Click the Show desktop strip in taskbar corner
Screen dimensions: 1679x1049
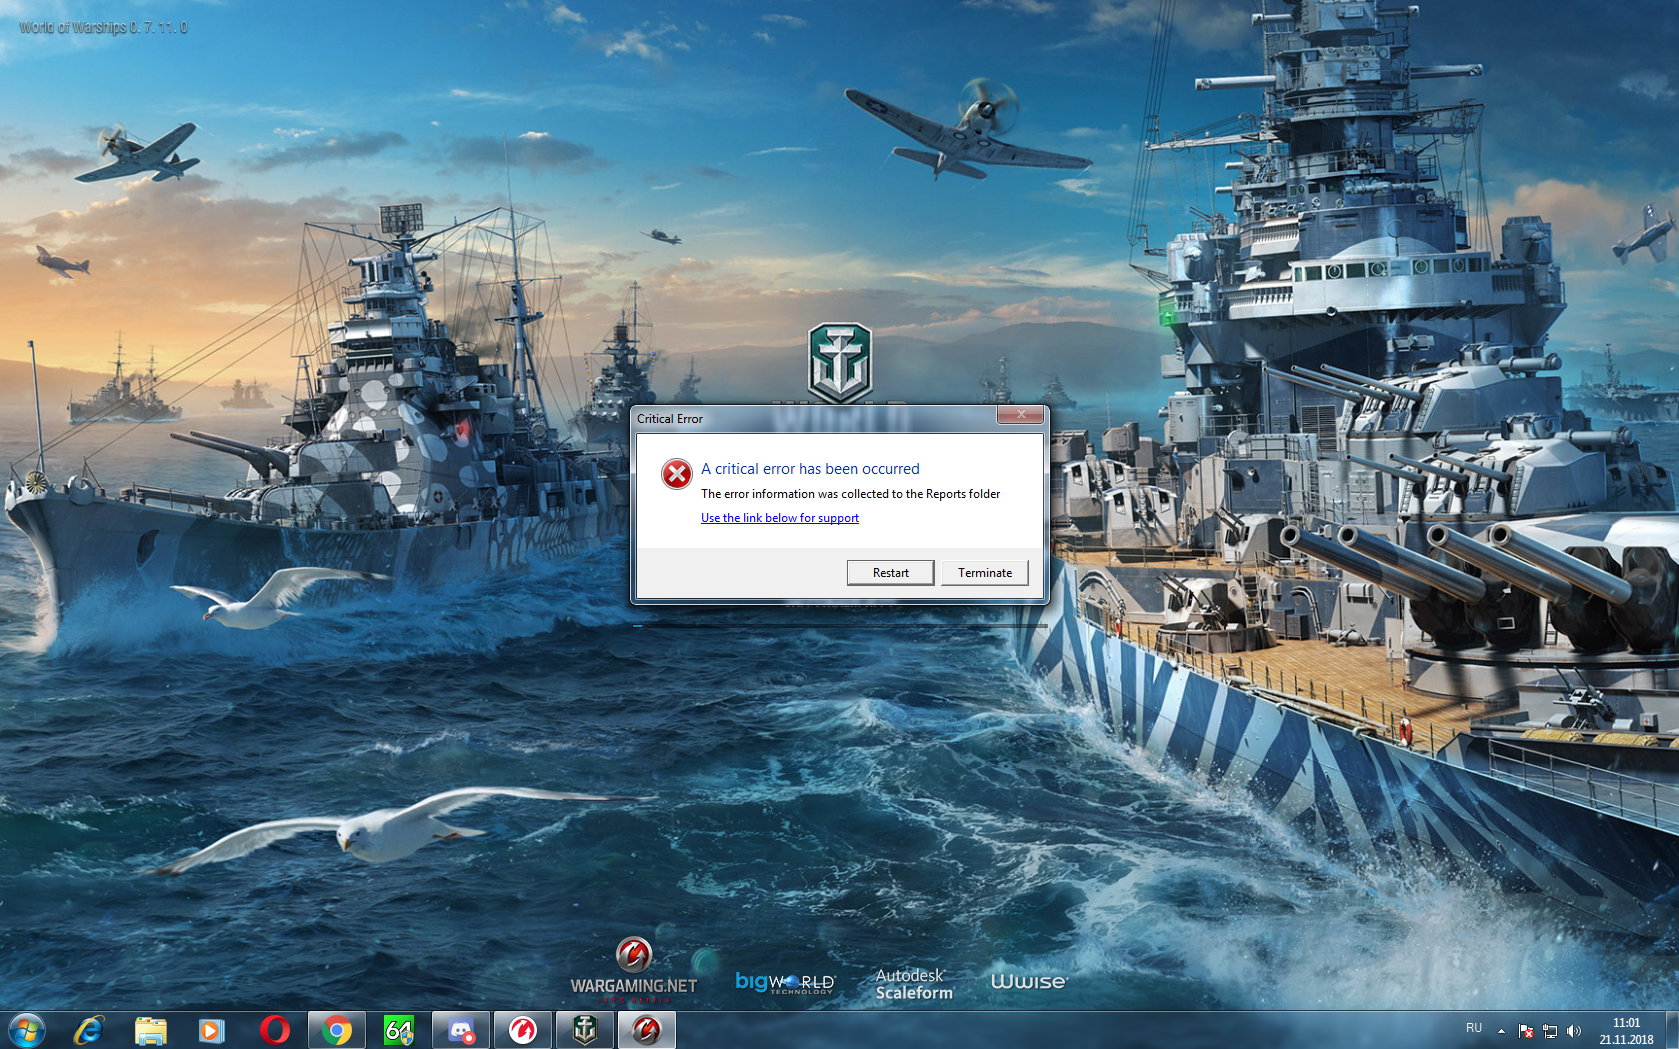click(x=1672, y=1030)
